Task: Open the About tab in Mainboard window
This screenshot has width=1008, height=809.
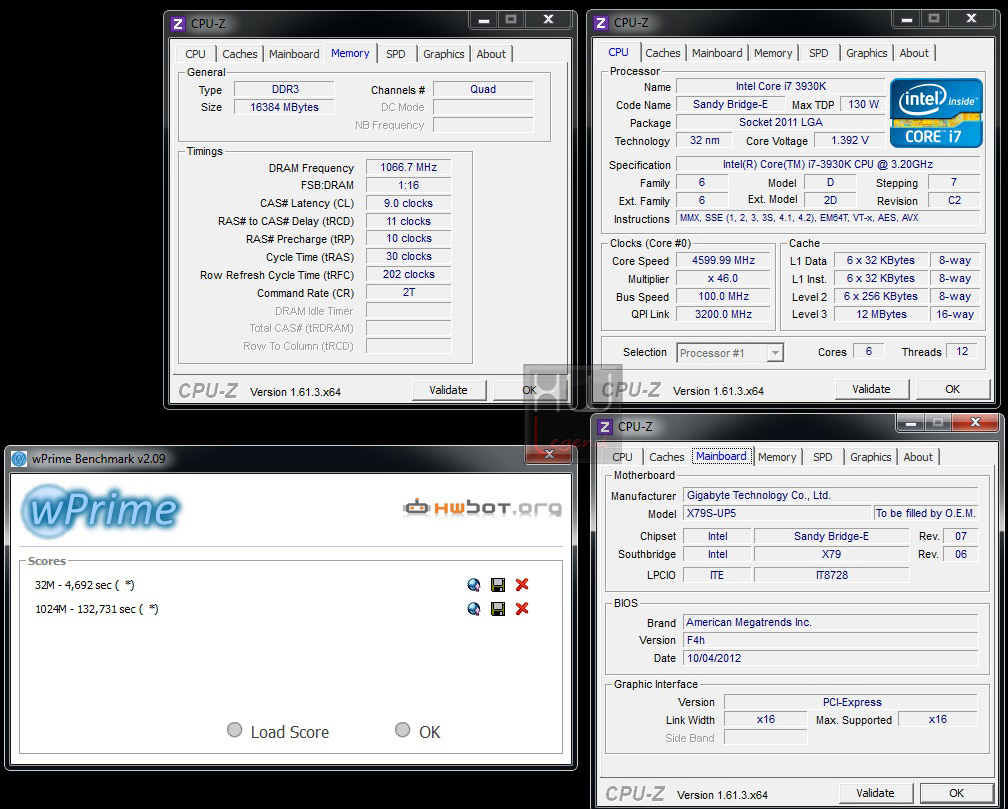Action: 917,457
